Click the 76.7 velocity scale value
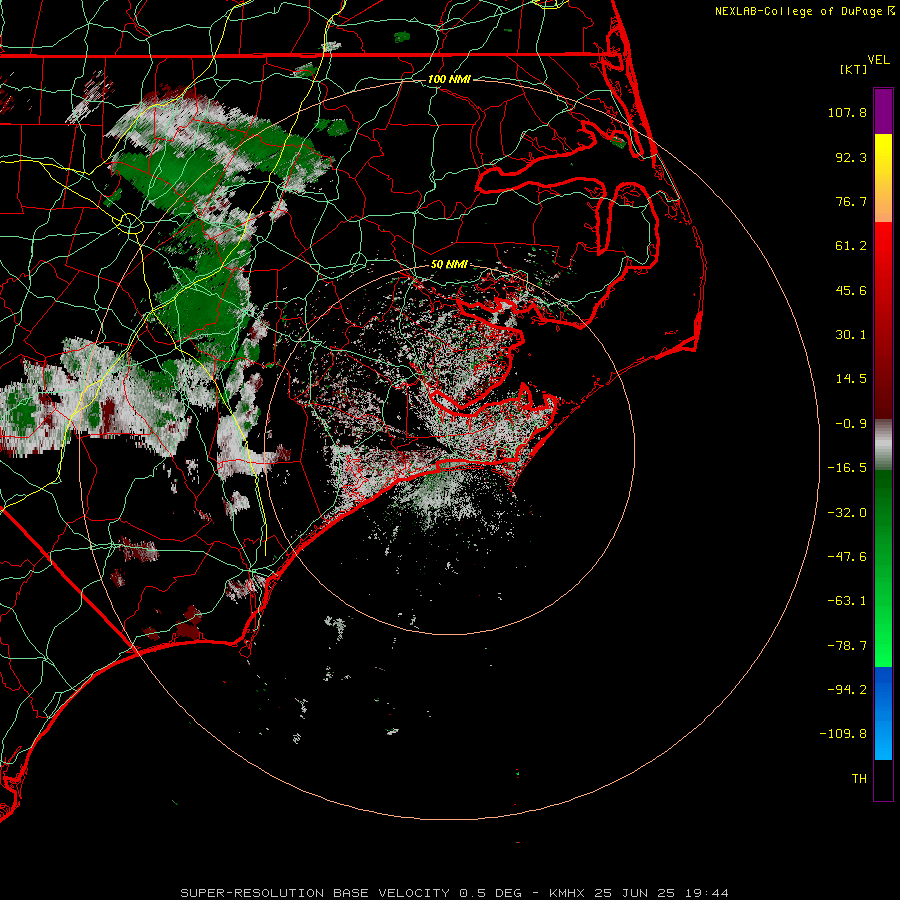Viewport: 900px width, 900px height. (x=851, y=201)
